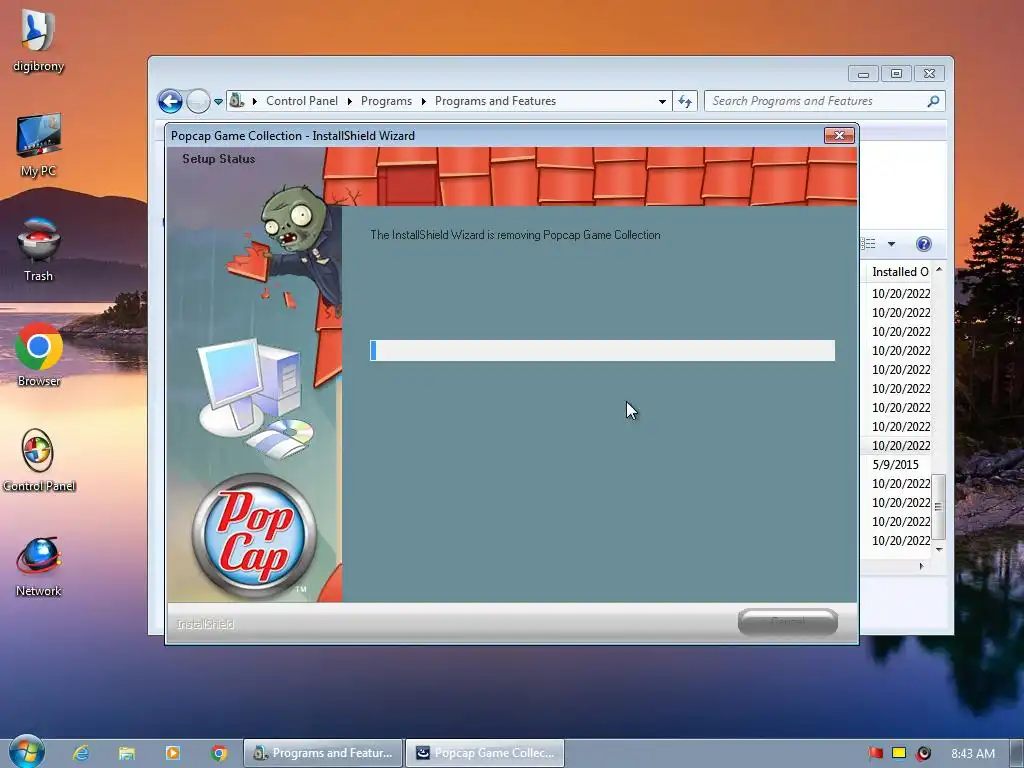This screenshot has height=768, width=1024.
Task: Open the blue Help button
Action: [x=923, y=244]
